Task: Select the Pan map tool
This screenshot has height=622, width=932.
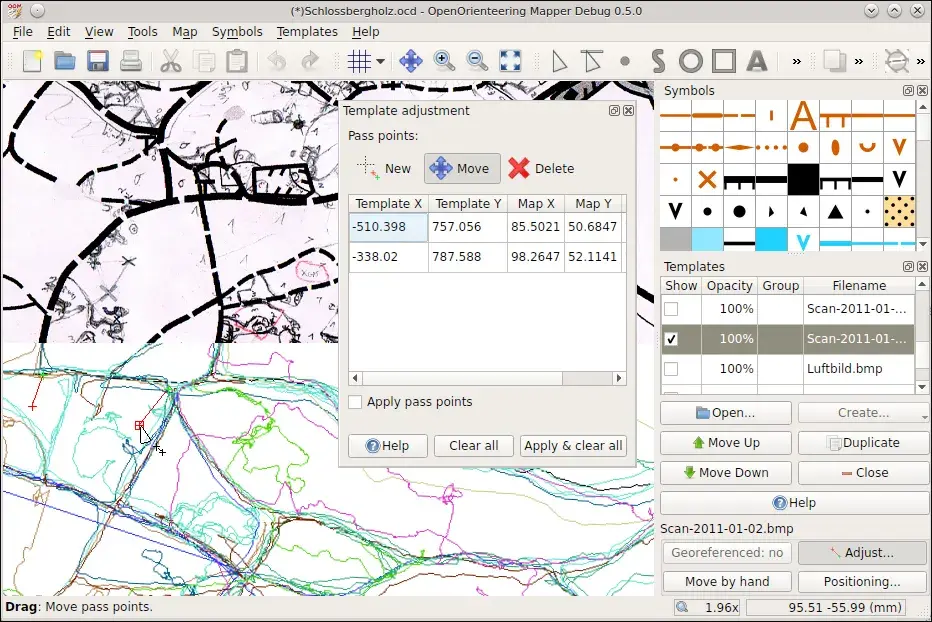Action: 411,61
